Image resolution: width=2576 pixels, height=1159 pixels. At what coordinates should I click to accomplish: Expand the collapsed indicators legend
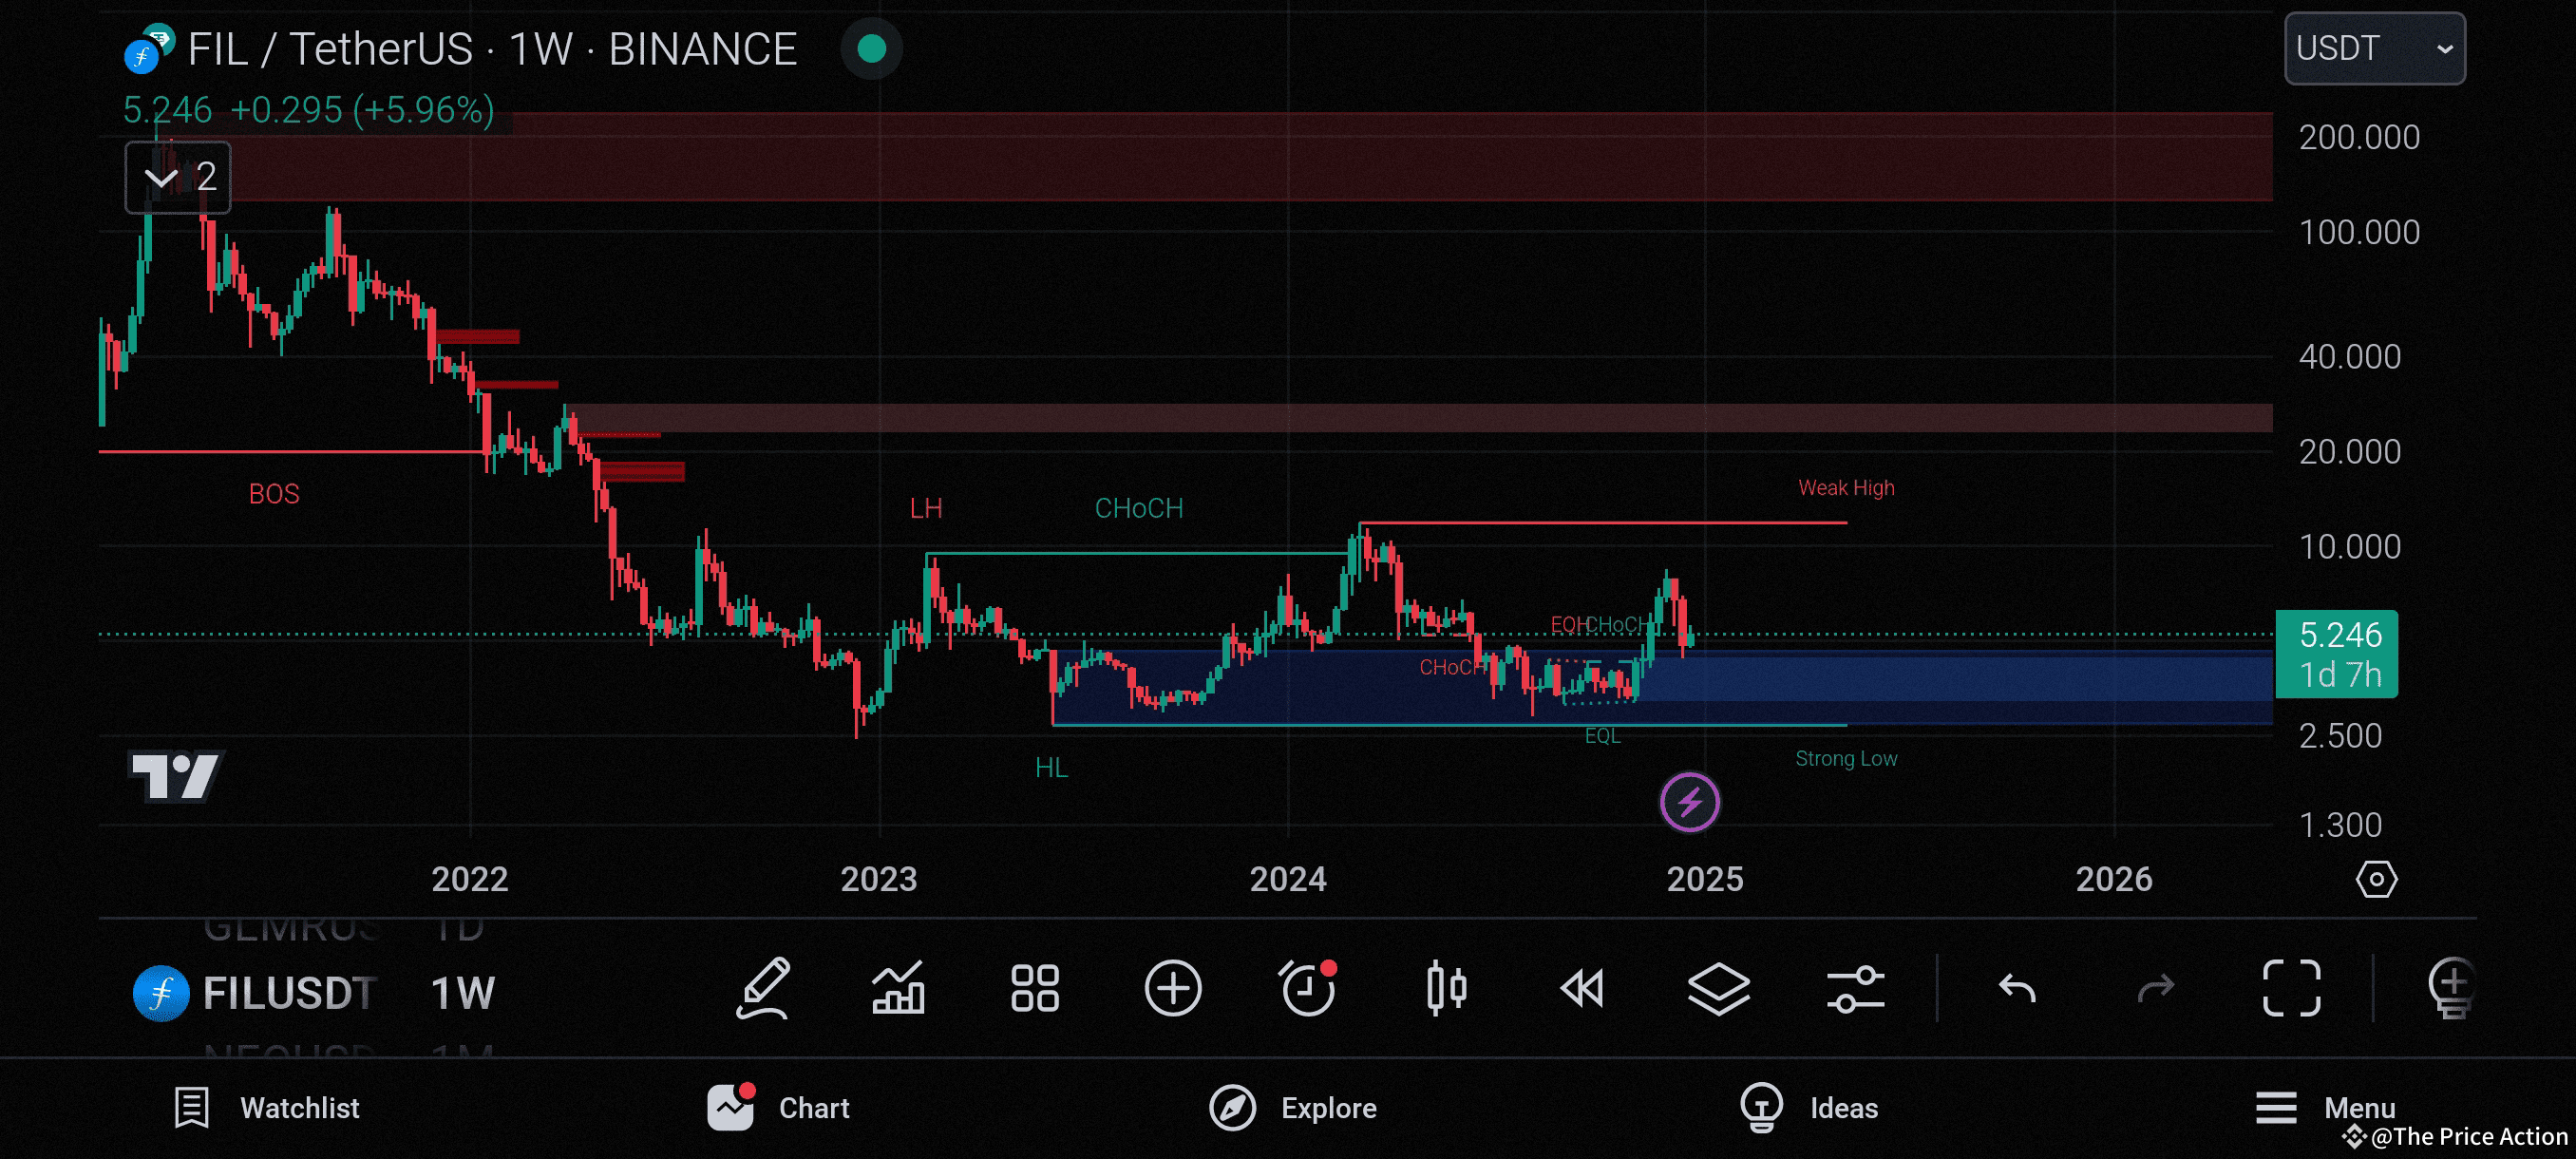178,177
